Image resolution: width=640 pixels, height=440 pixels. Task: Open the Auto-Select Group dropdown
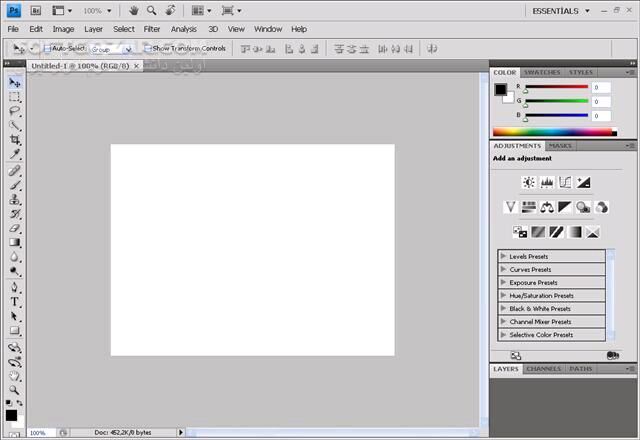point(112,48)
